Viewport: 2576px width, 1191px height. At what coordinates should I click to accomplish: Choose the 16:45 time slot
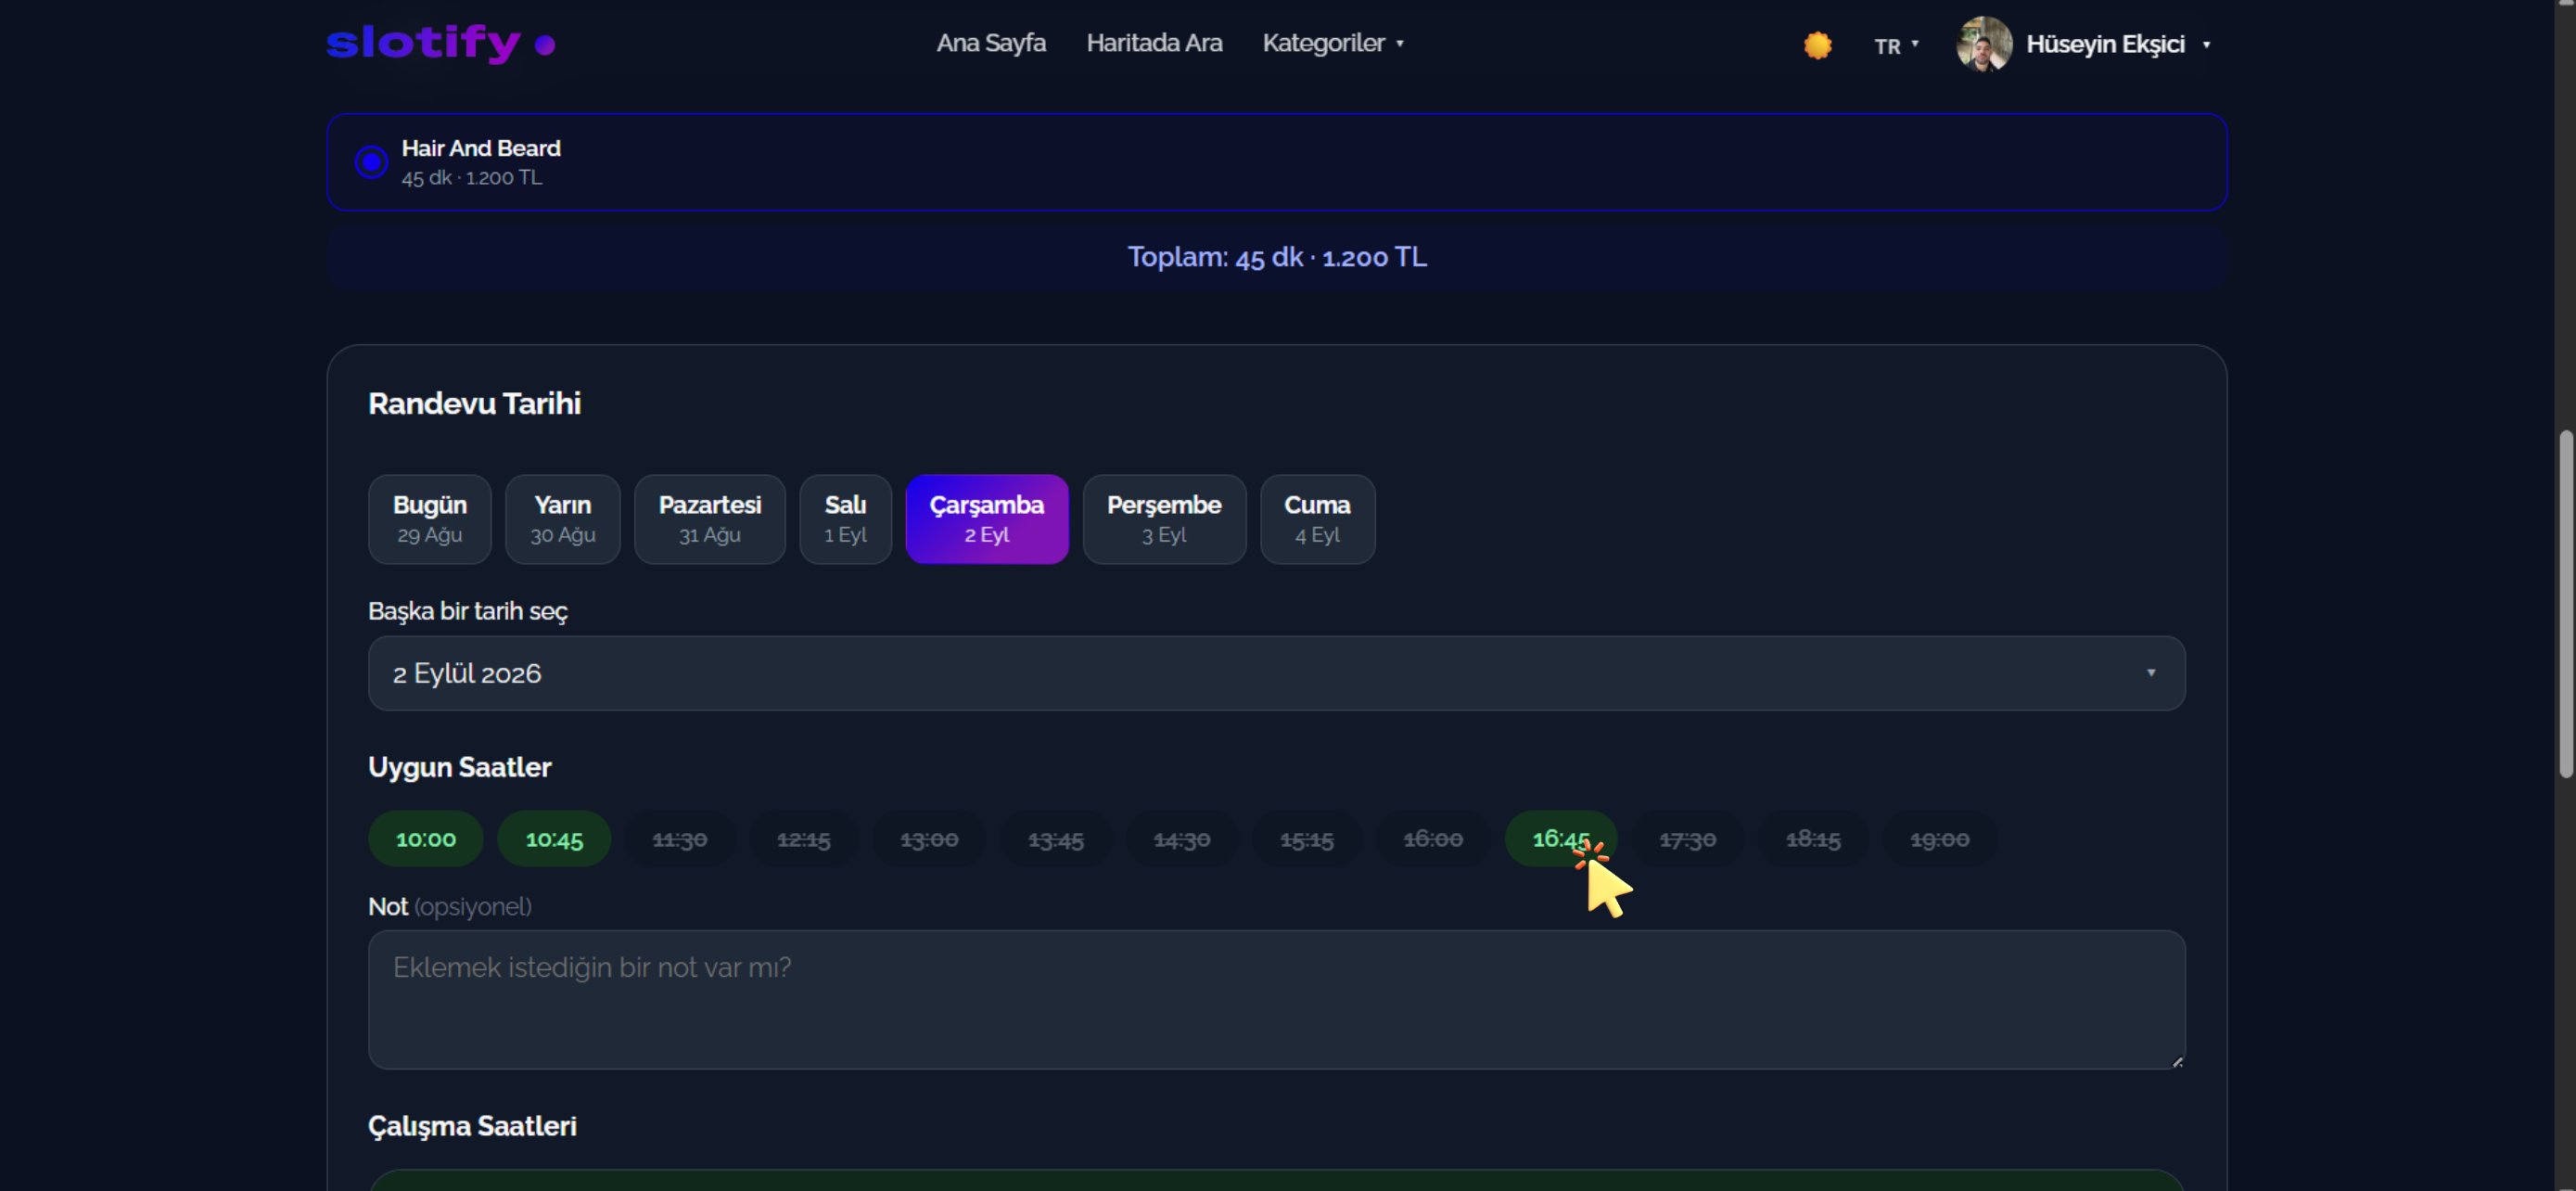pyautogui.click(x=1560, y=839)
